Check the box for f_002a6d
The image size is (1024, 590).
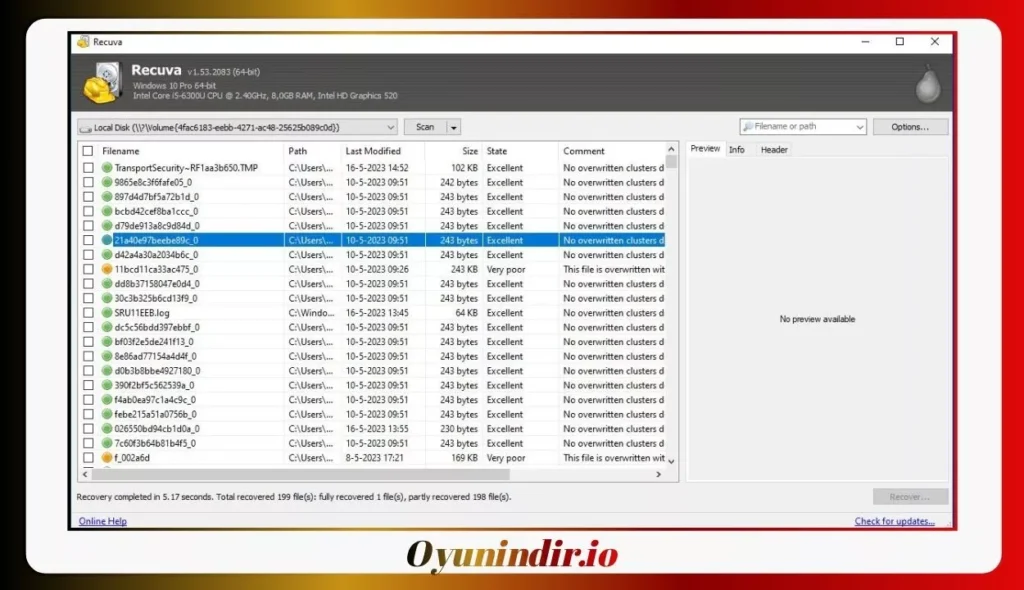(88, 458)
